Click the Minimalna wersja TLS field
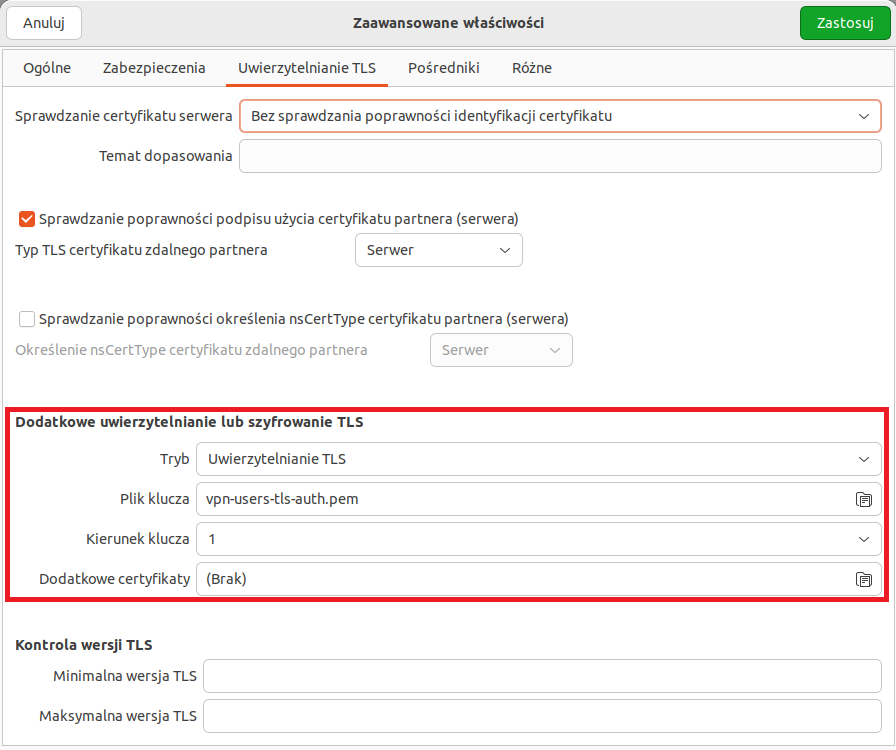Screen dimensions: 896x750 pyautogui.click(x=542, y=676)
